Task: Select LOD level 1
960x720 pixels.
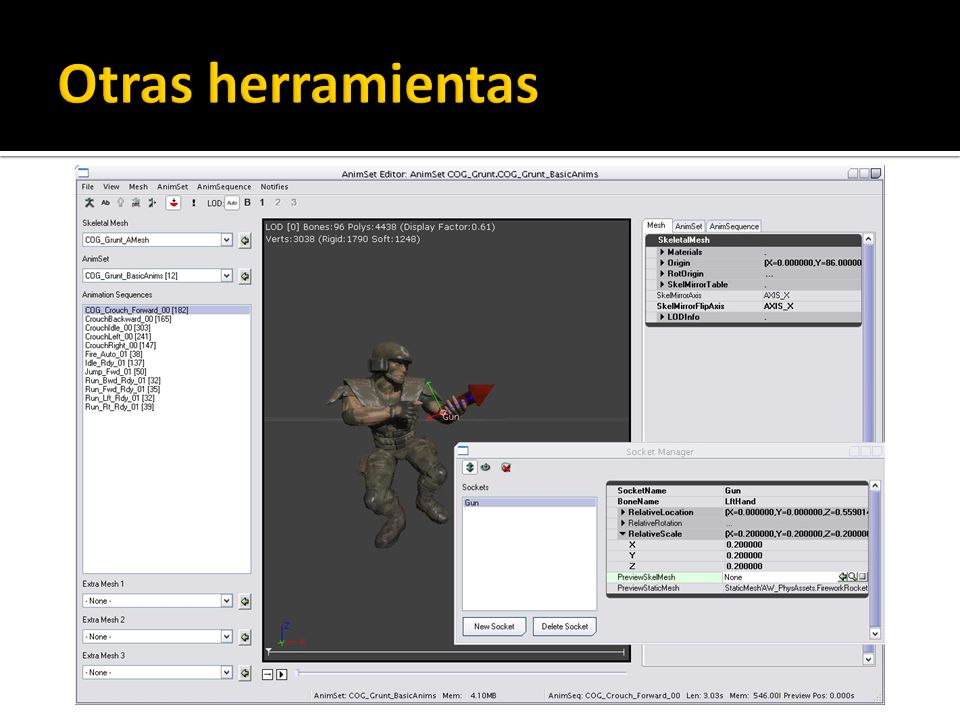Action: point(262,203)
